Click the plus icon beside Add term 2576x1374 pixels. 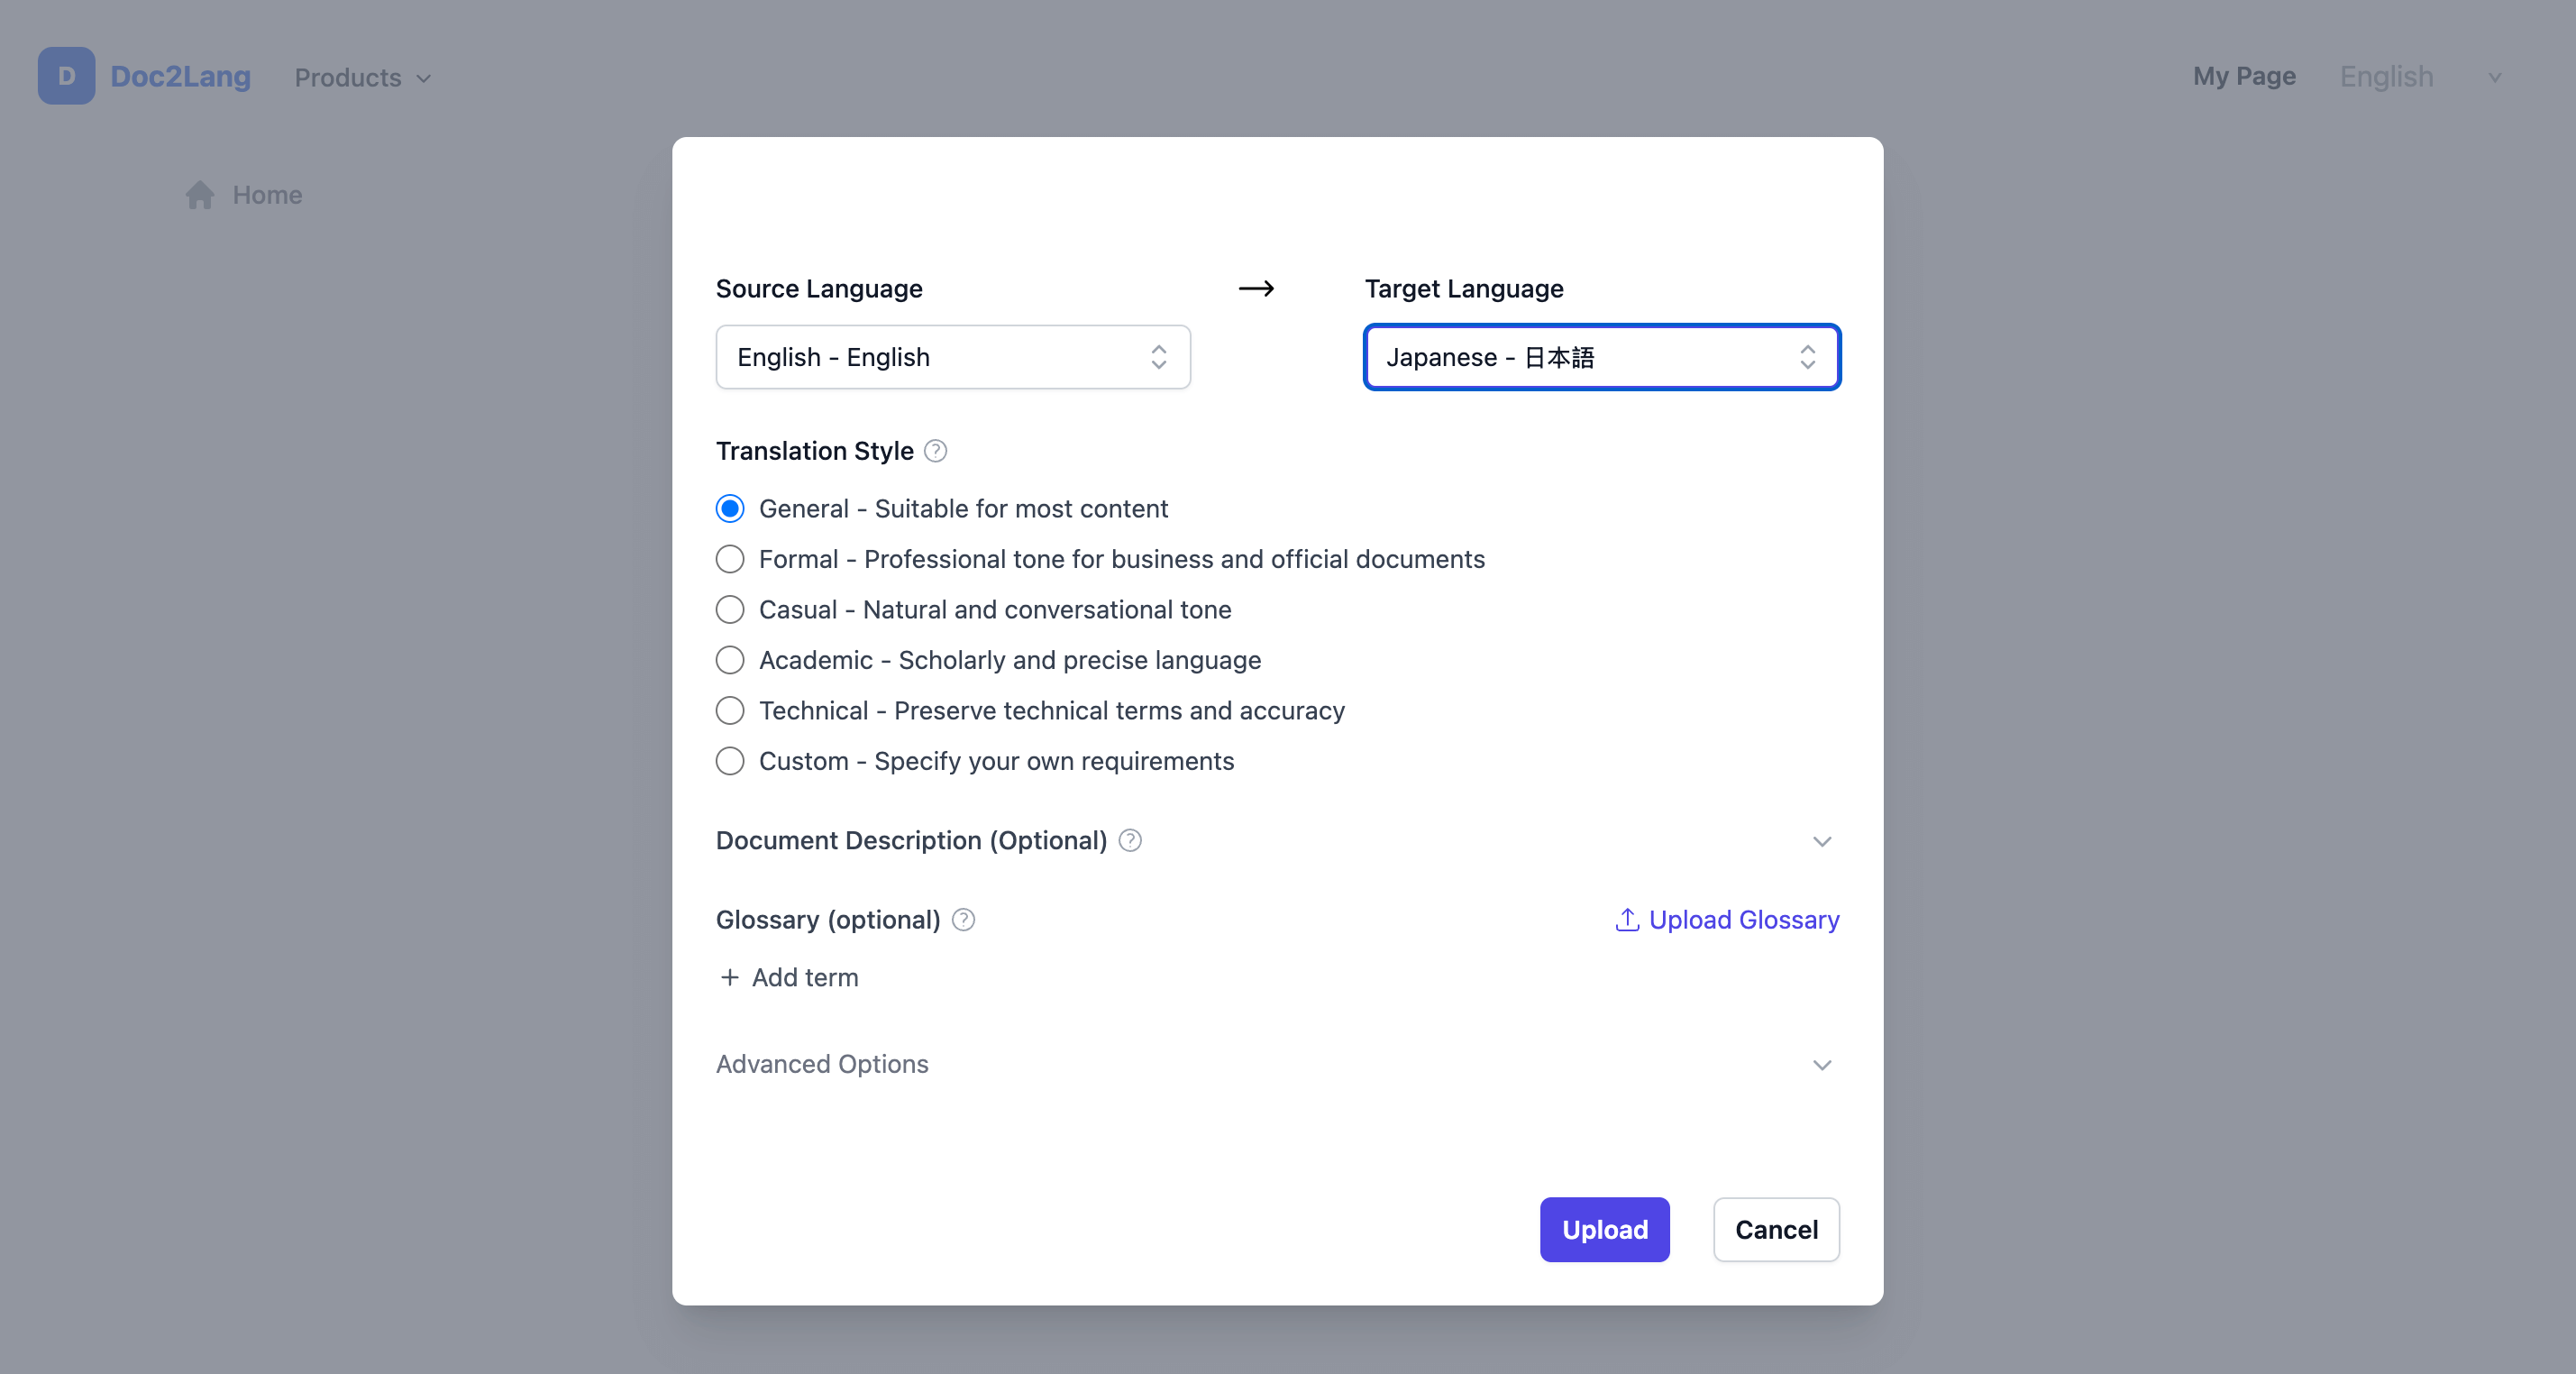coord(730,978)
